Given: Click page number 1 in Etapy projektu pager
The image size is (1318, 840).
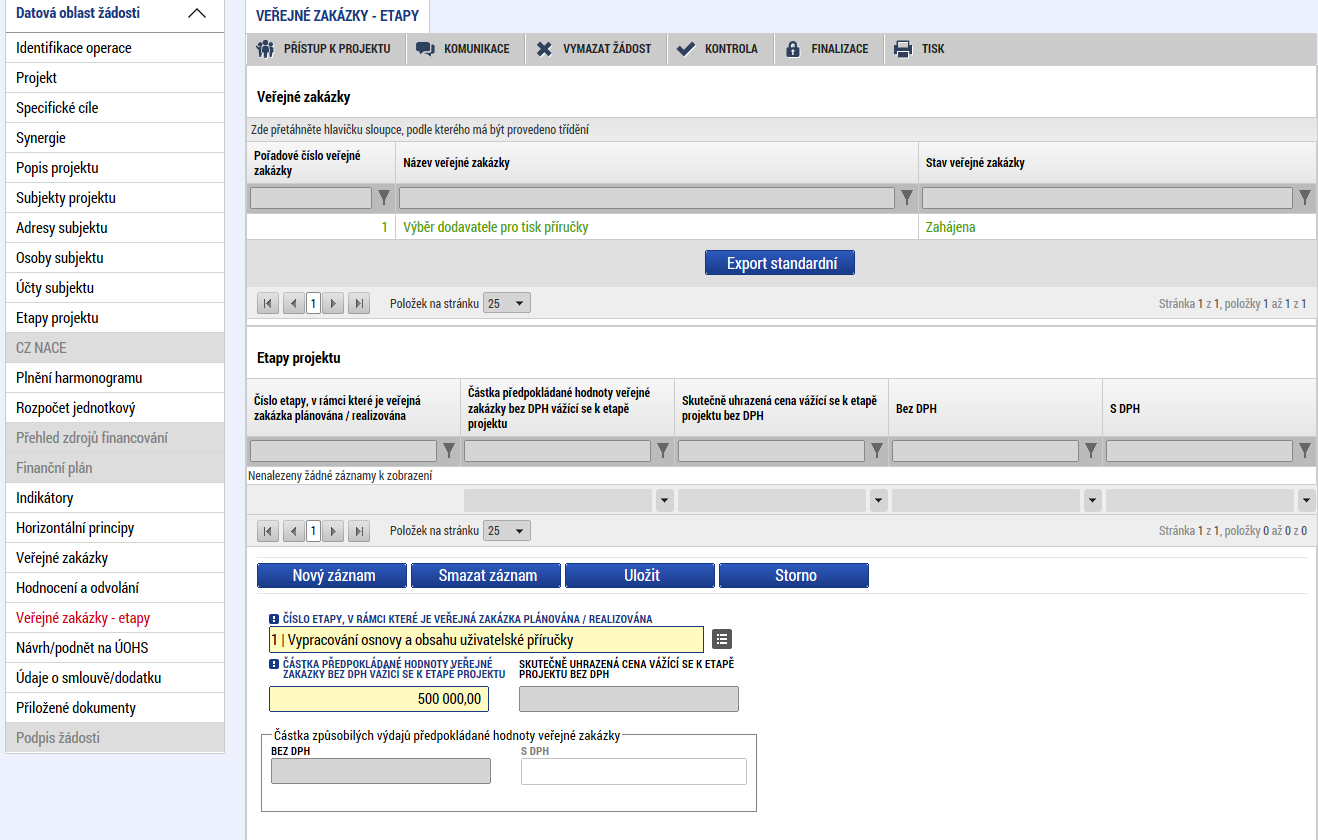Looking at the screenshot, I should [313, 531].
